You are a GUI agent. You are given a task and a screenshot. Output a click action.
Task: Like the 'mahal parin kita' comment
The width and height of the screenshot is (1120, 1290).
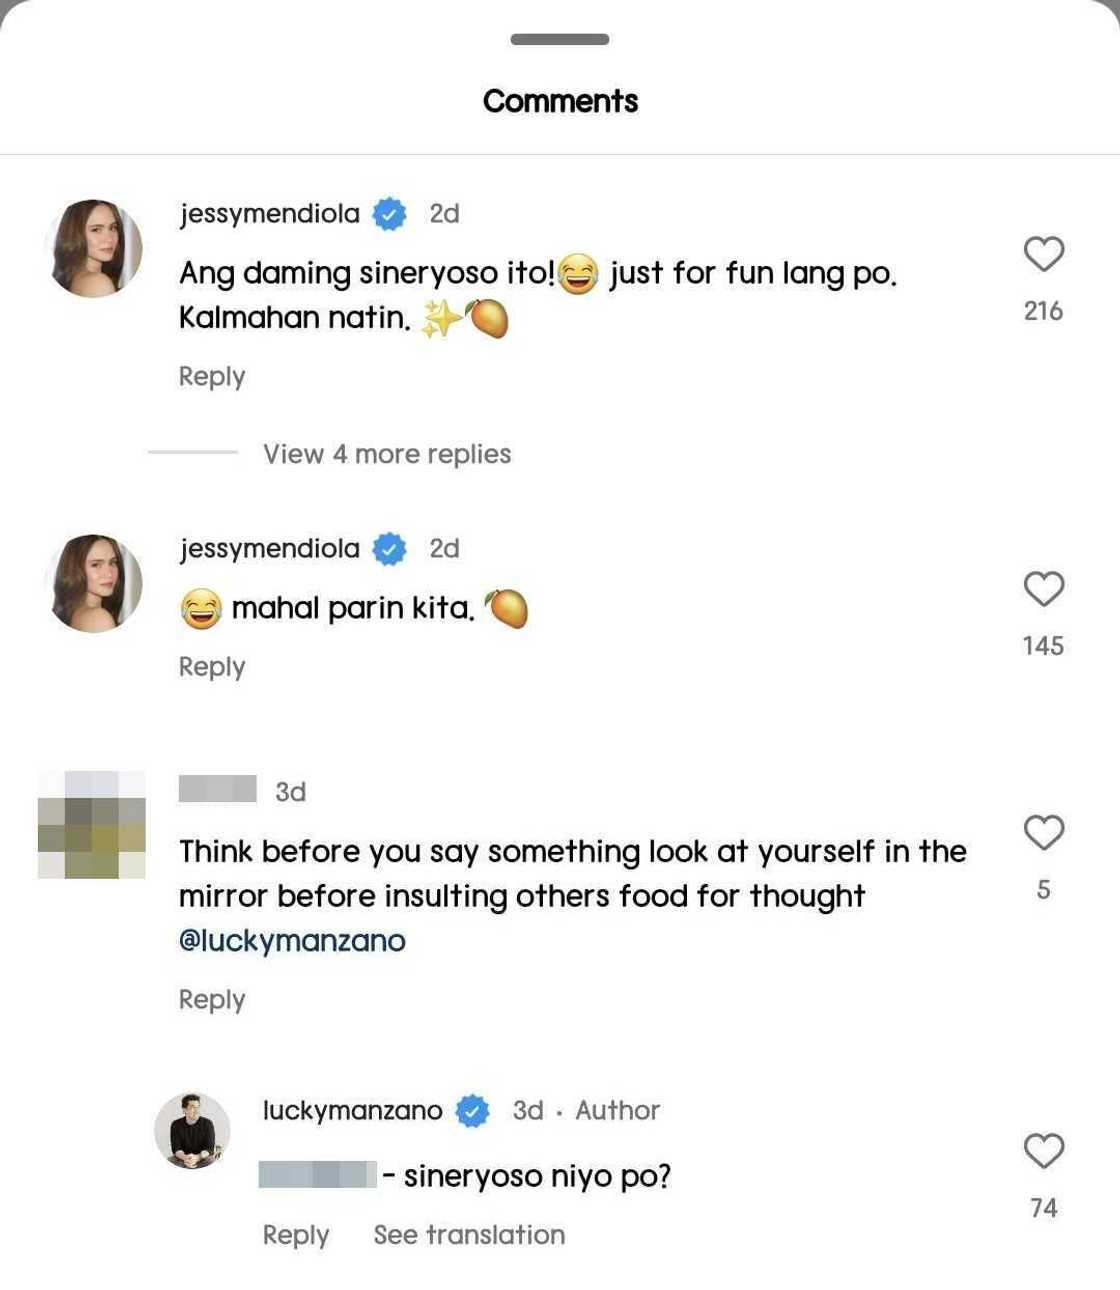coord(1043,589)
